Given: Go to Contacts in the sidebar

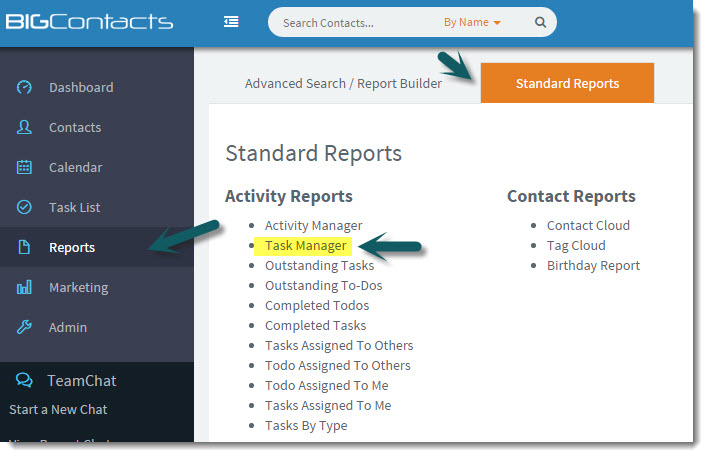Looking at the screenshot, I should [75, 127].
